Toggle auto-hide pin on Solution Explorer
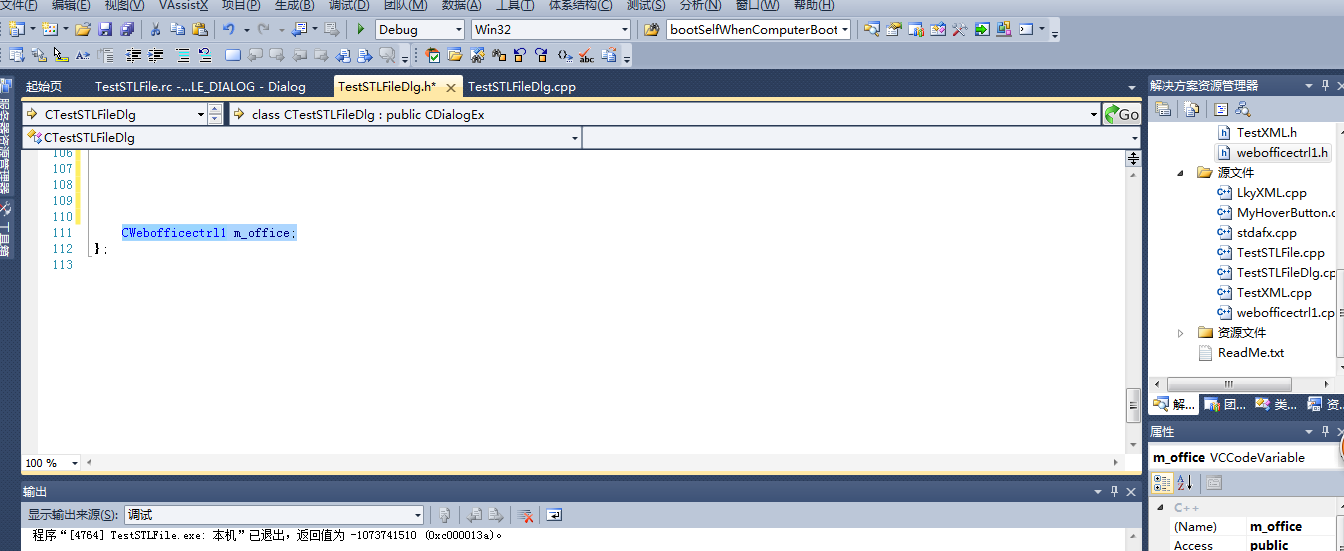1344x551 pixels. [x=1325, y=86]
